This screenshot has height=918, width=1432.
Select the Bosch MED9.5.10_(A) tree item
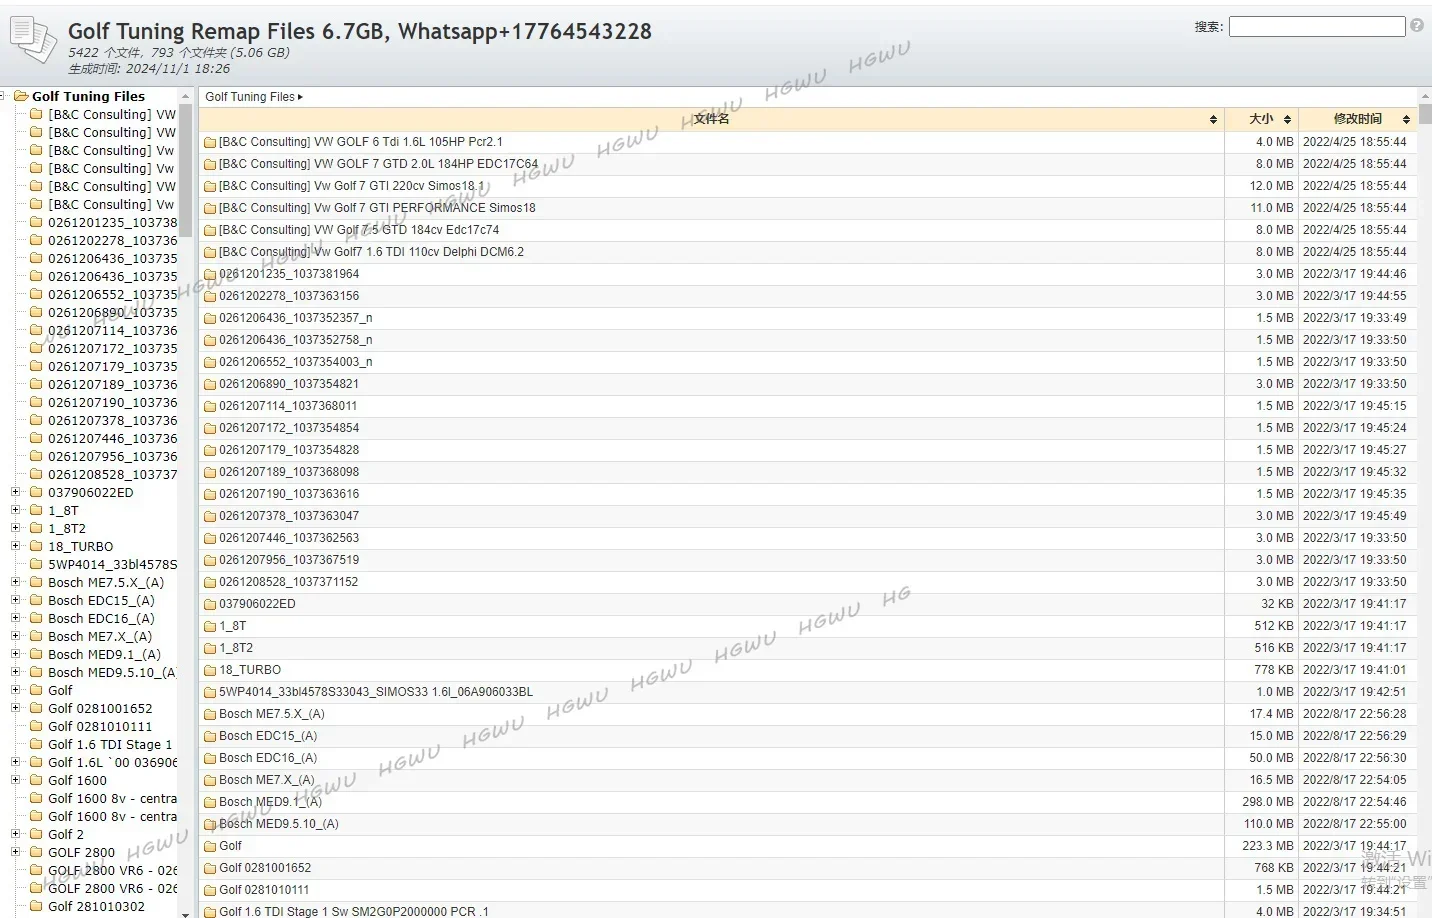(112, 672)
